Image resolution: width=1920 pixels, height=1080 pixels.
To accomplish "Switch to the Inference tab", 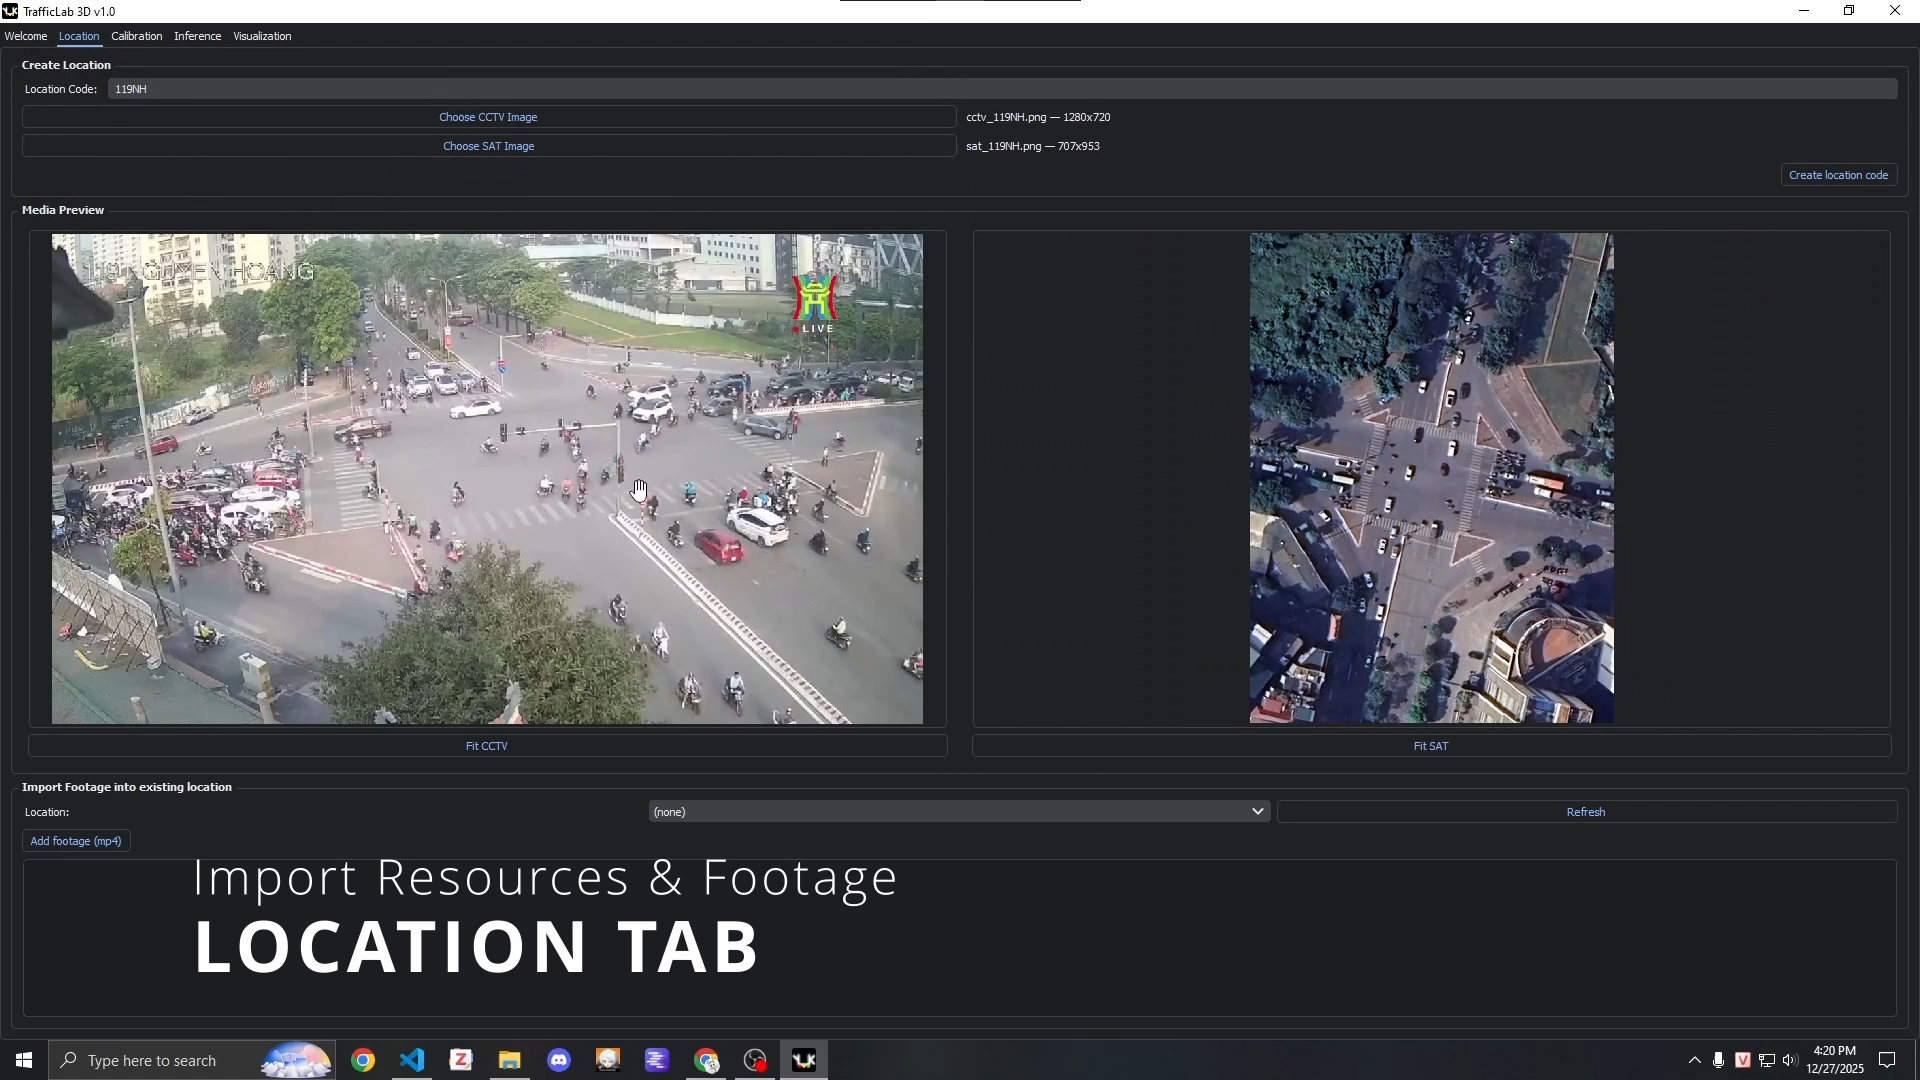I will click(197, 36).
